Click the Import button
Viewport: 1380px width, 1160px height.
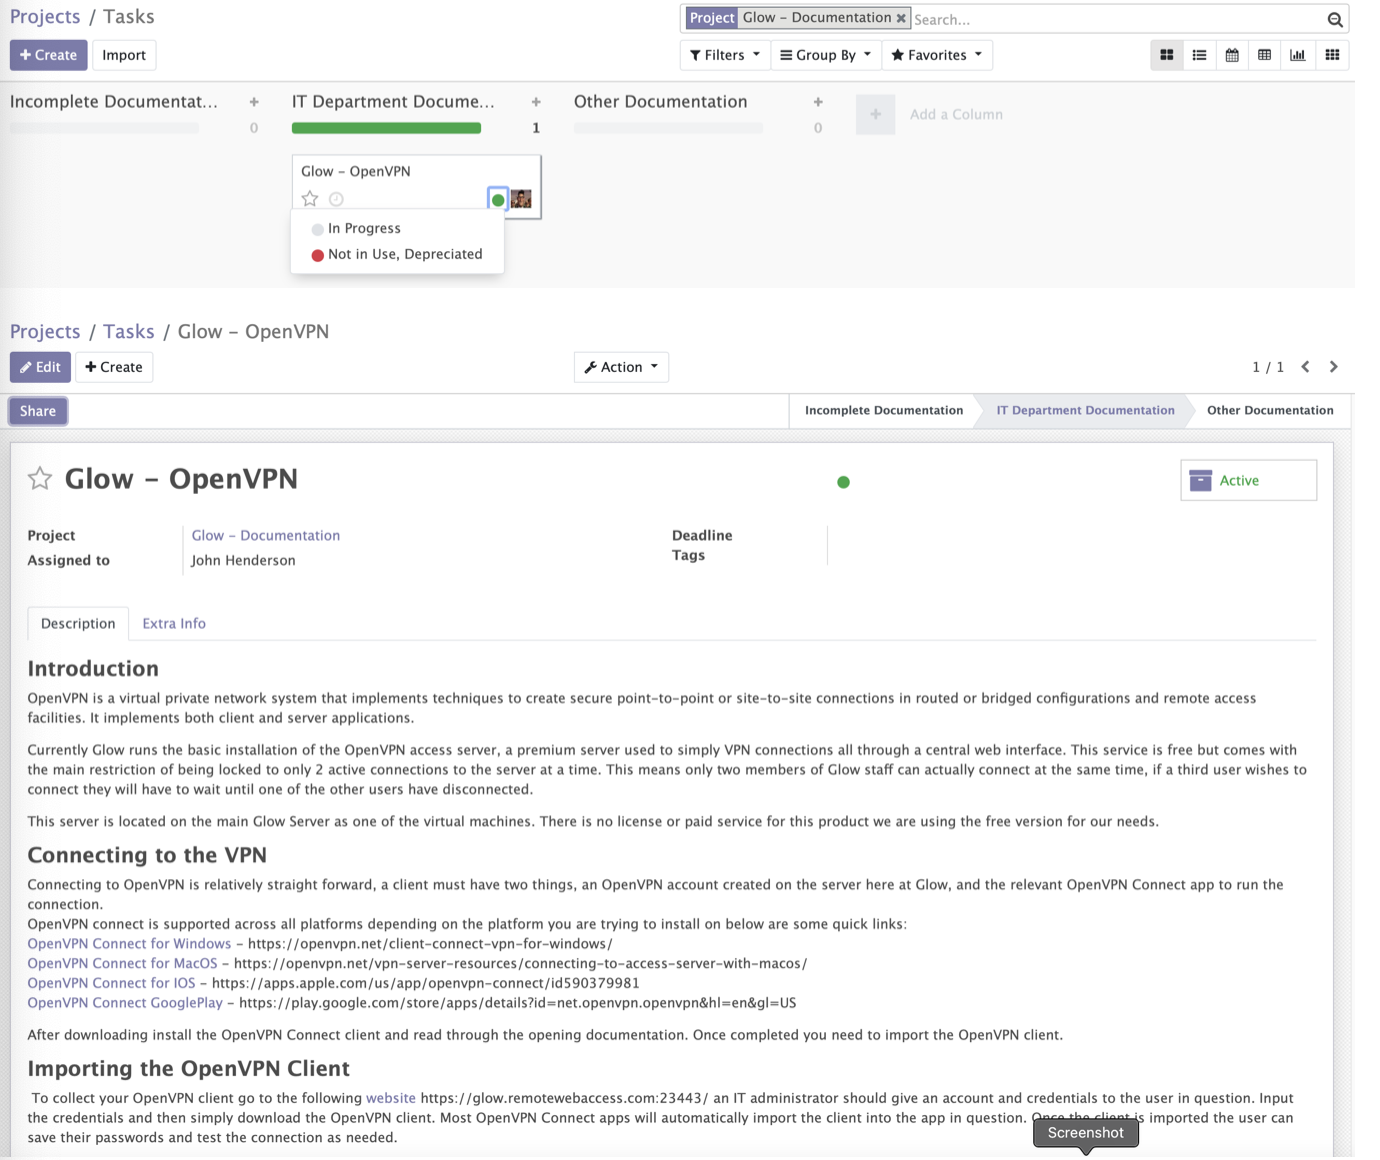[124, 55]
